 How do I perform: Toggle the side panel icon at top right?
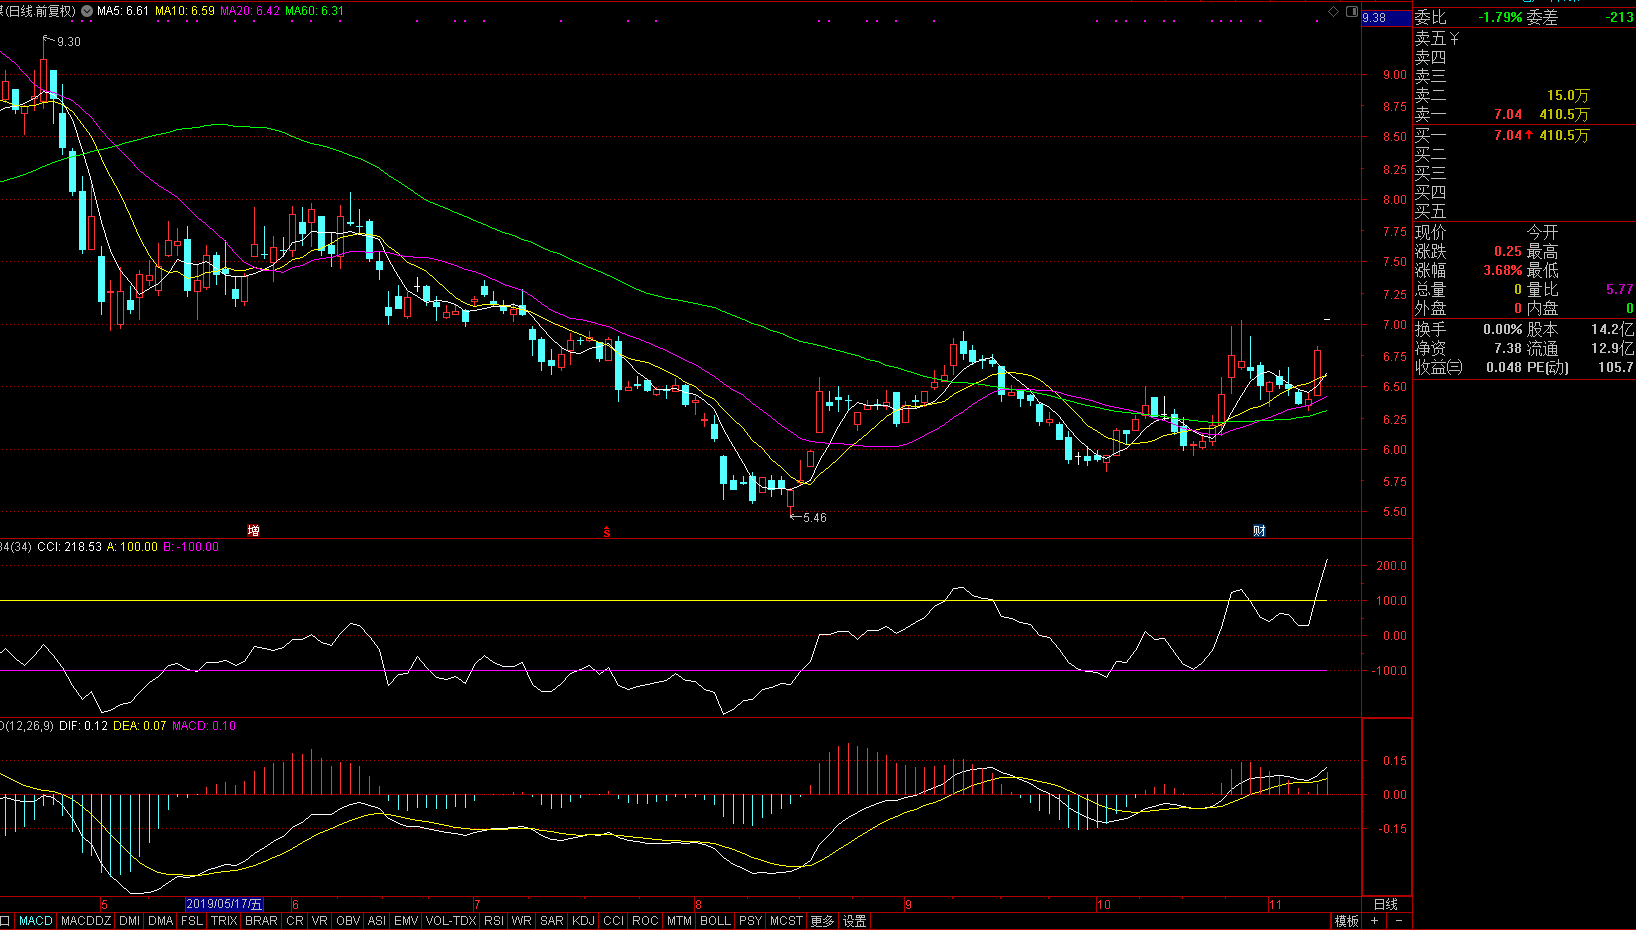pyautogui.click(x=1352, y=11)
